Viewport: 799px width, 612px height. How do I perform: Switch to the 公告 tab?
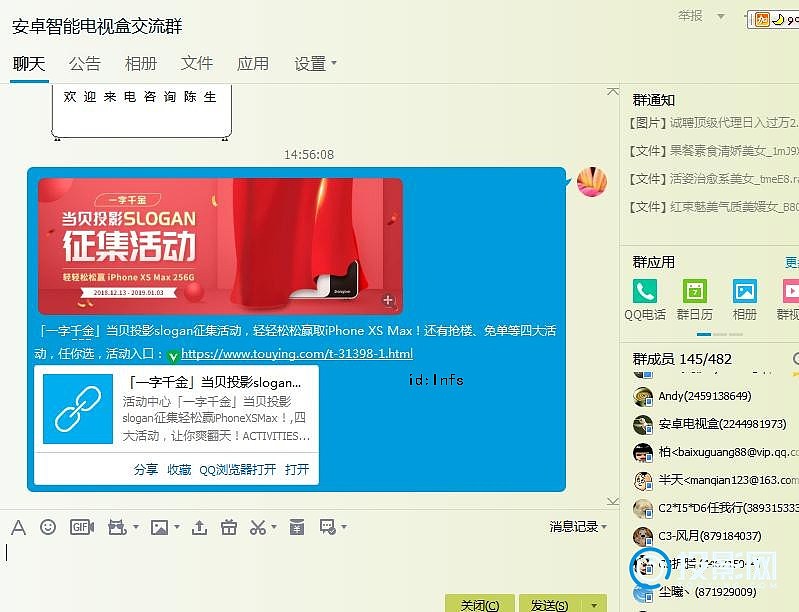tap(85, 64)
